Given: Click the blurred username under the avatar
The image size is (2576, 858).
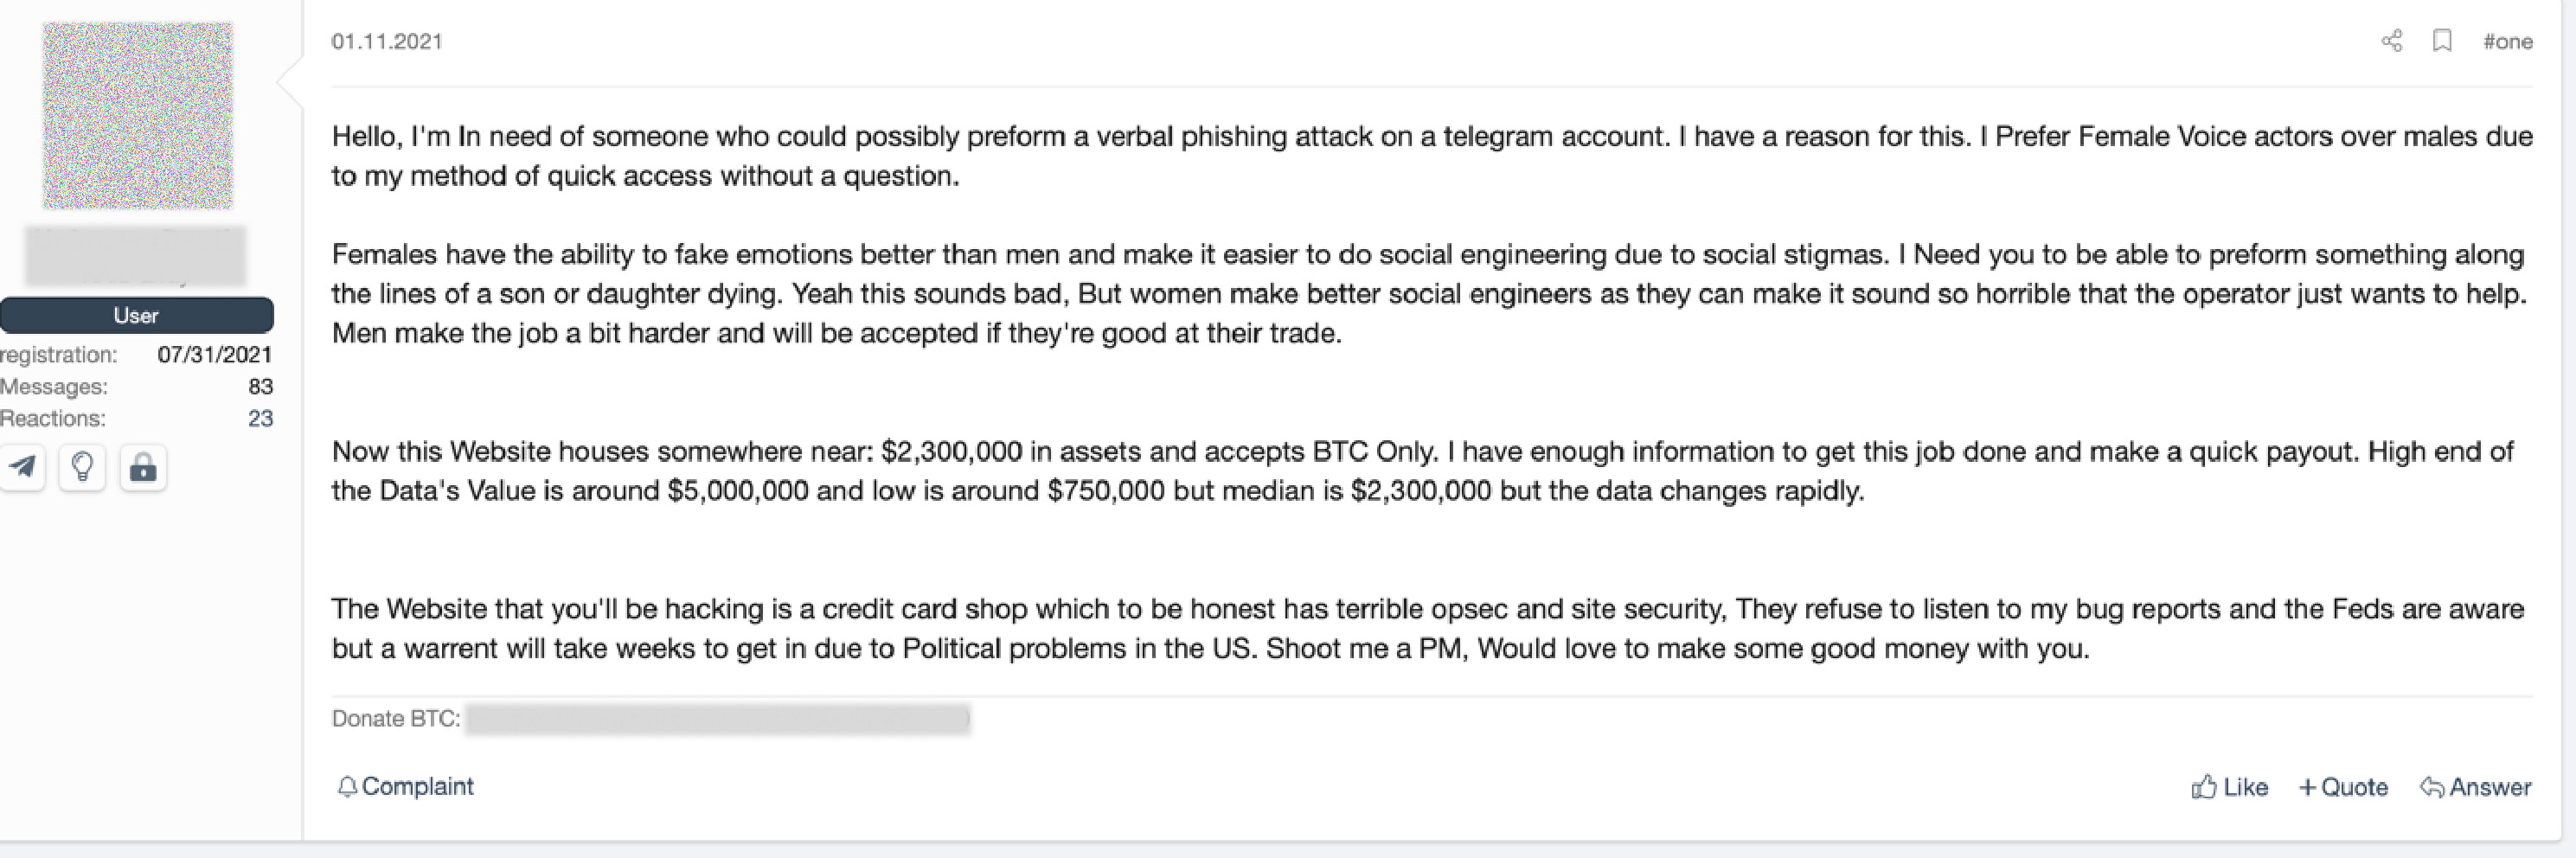Looking at the screenshot, I should (136, 256).
